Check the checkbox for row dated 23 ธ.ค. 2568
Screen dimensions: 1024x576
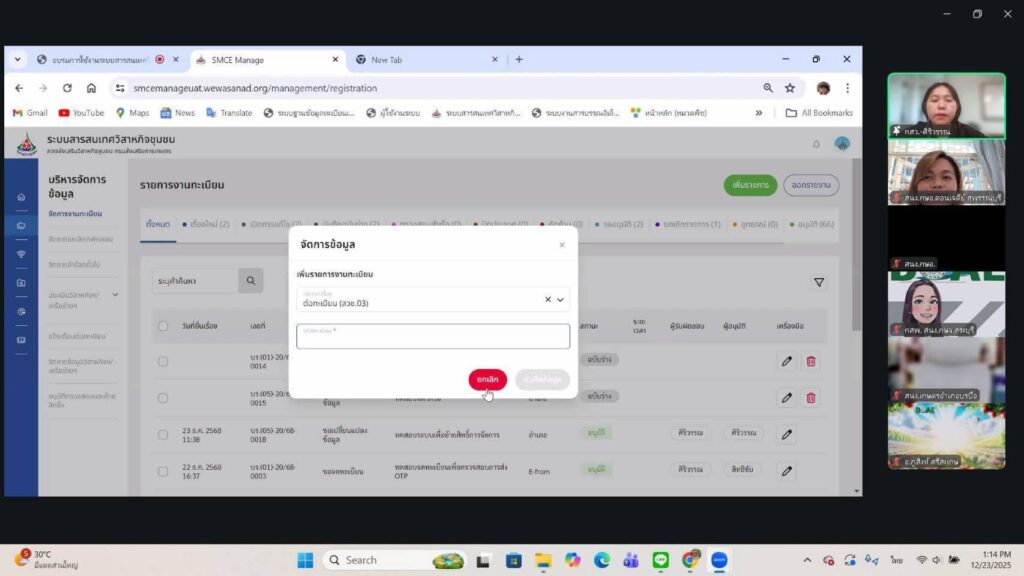163,434
